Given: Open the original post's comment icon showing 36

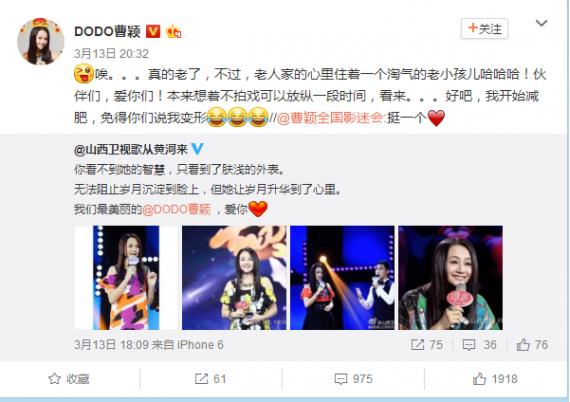Looking at the screenshot, I should pos(479,345).
